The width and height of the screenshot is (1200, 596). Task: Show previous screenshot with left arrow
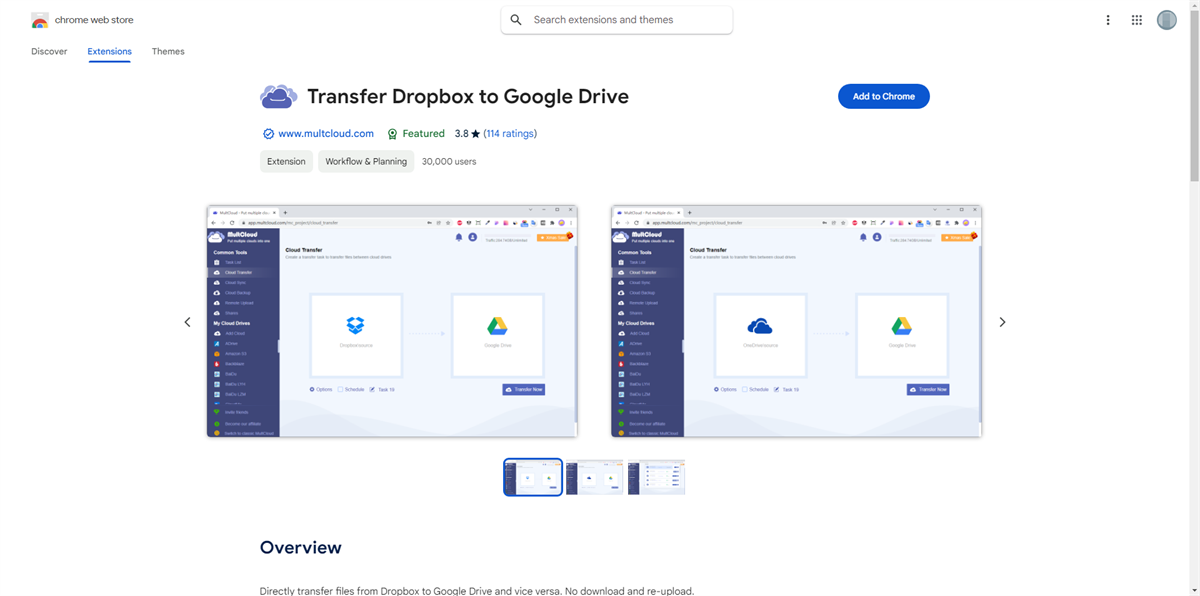[x=187, y=322]
